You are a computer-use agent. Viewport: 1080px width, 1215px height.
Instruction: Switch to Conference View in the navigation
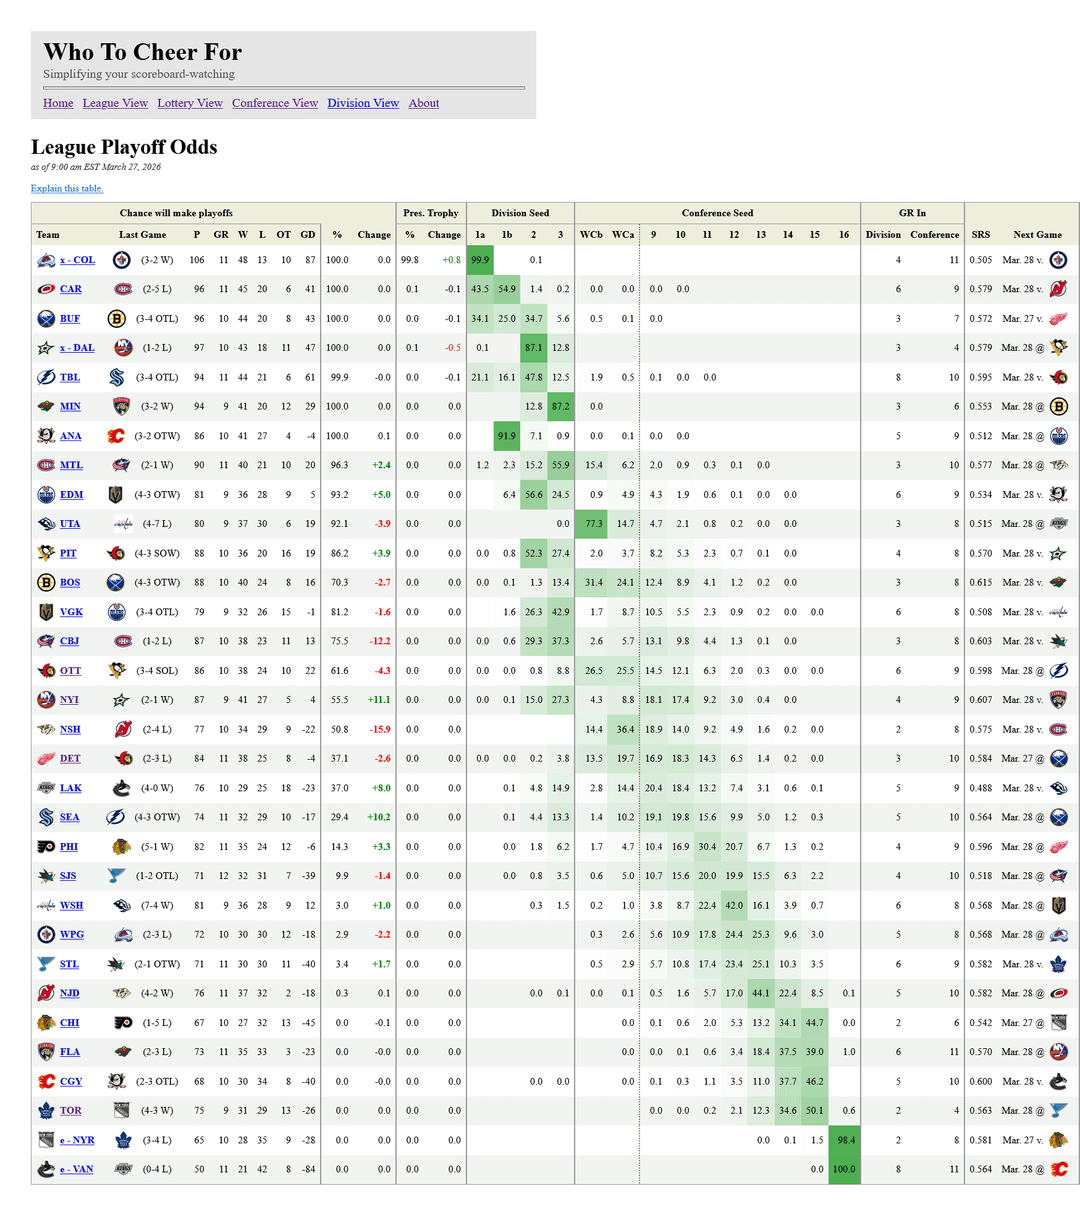[x=275, y=103]
